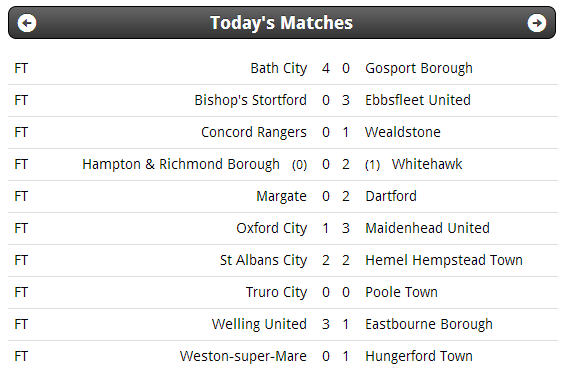565x377 pixels.
Task: Open Wealdstone team link
Action: tap(403, 132)
